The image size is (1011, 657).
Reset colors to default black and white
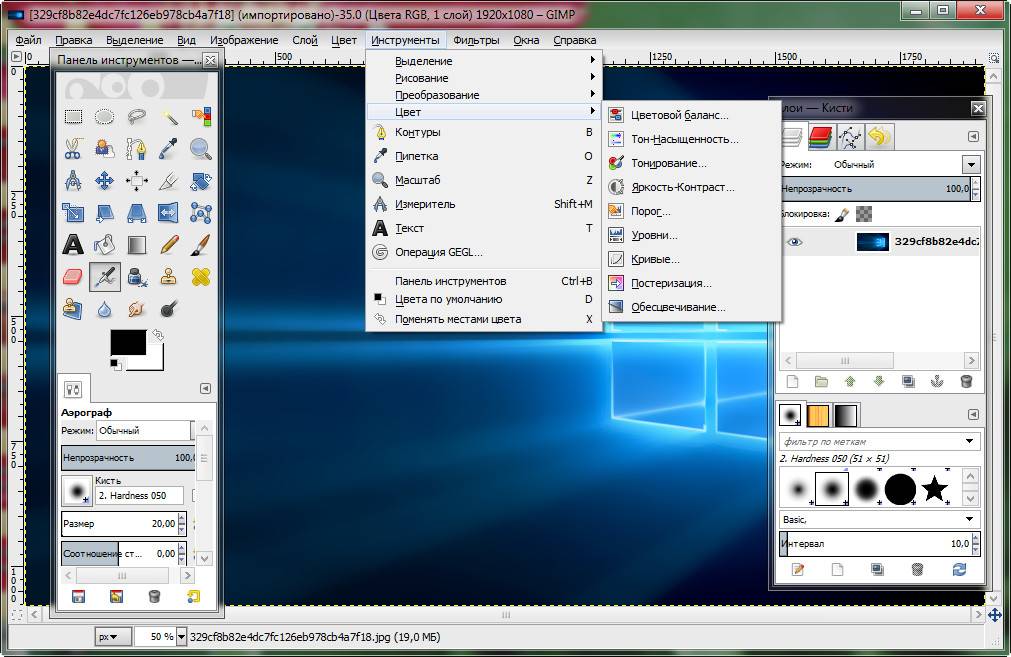coord(115,364)
